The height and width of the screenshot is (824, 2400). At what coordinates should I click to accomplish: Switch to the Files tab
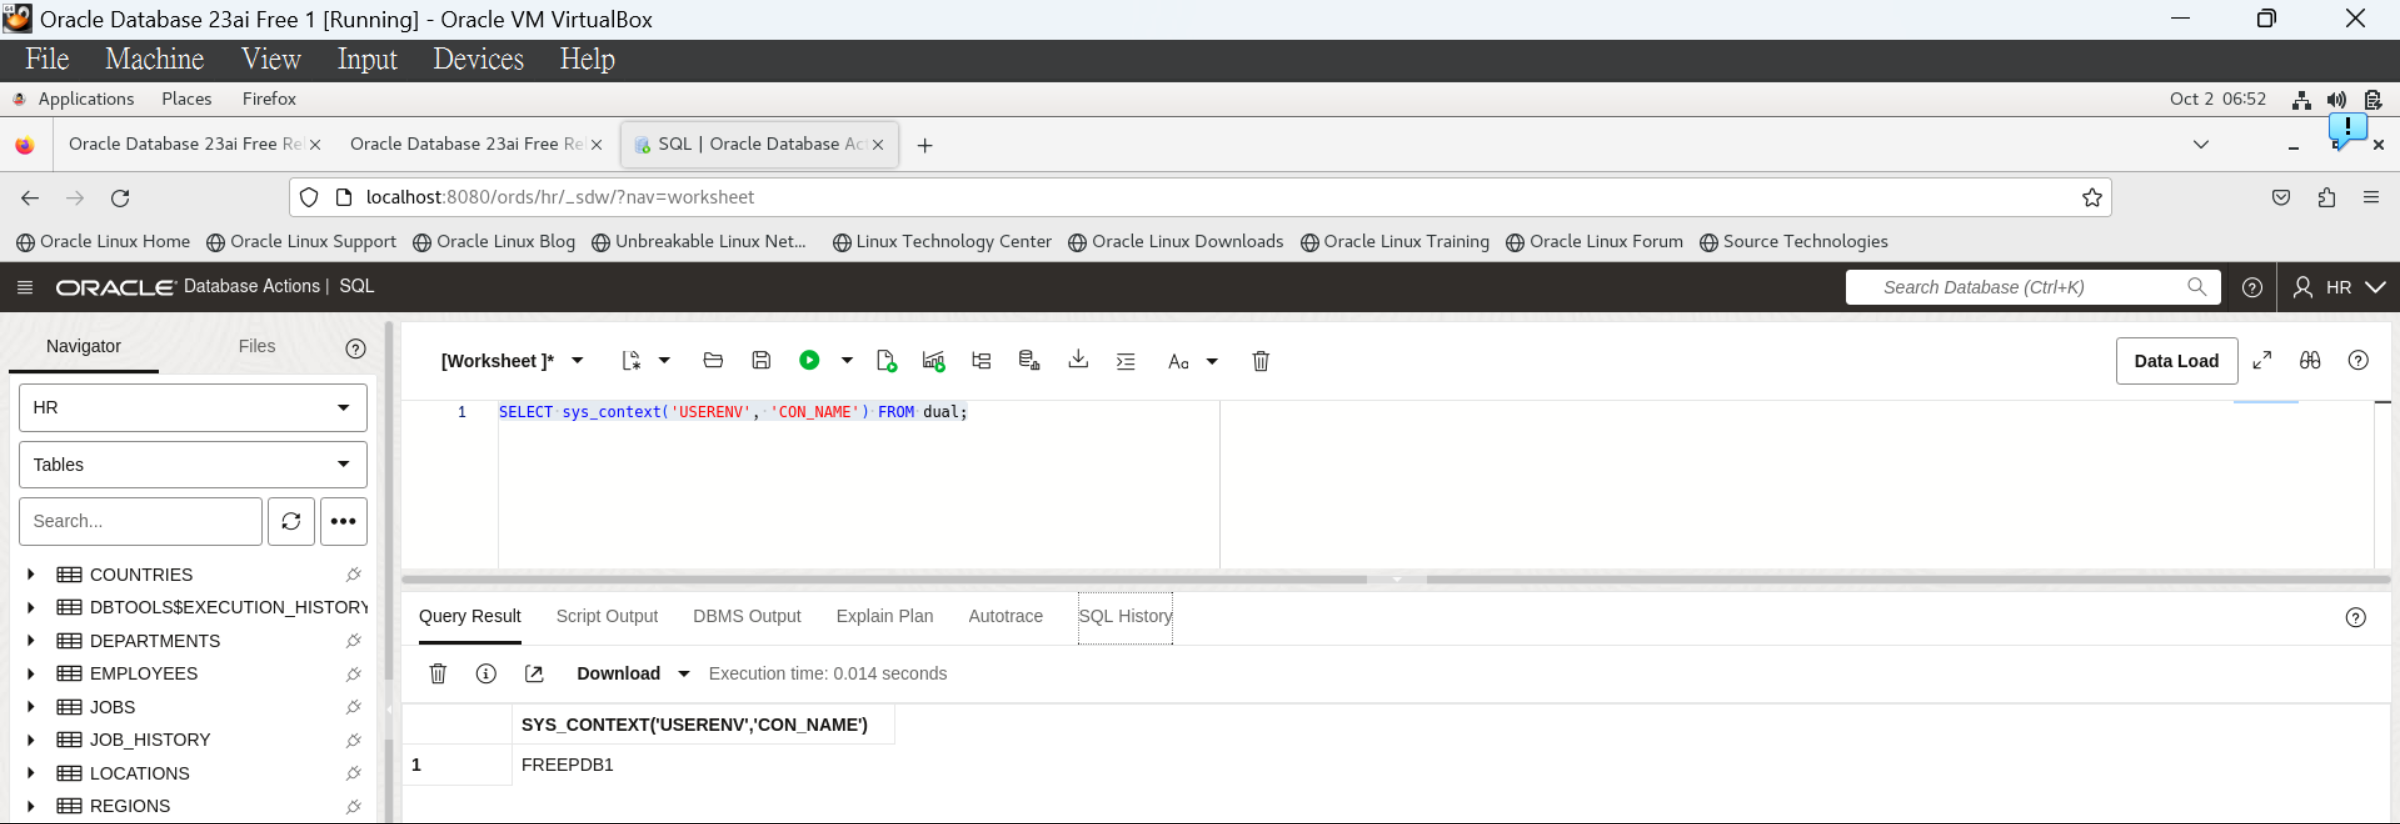click(257, 346)
